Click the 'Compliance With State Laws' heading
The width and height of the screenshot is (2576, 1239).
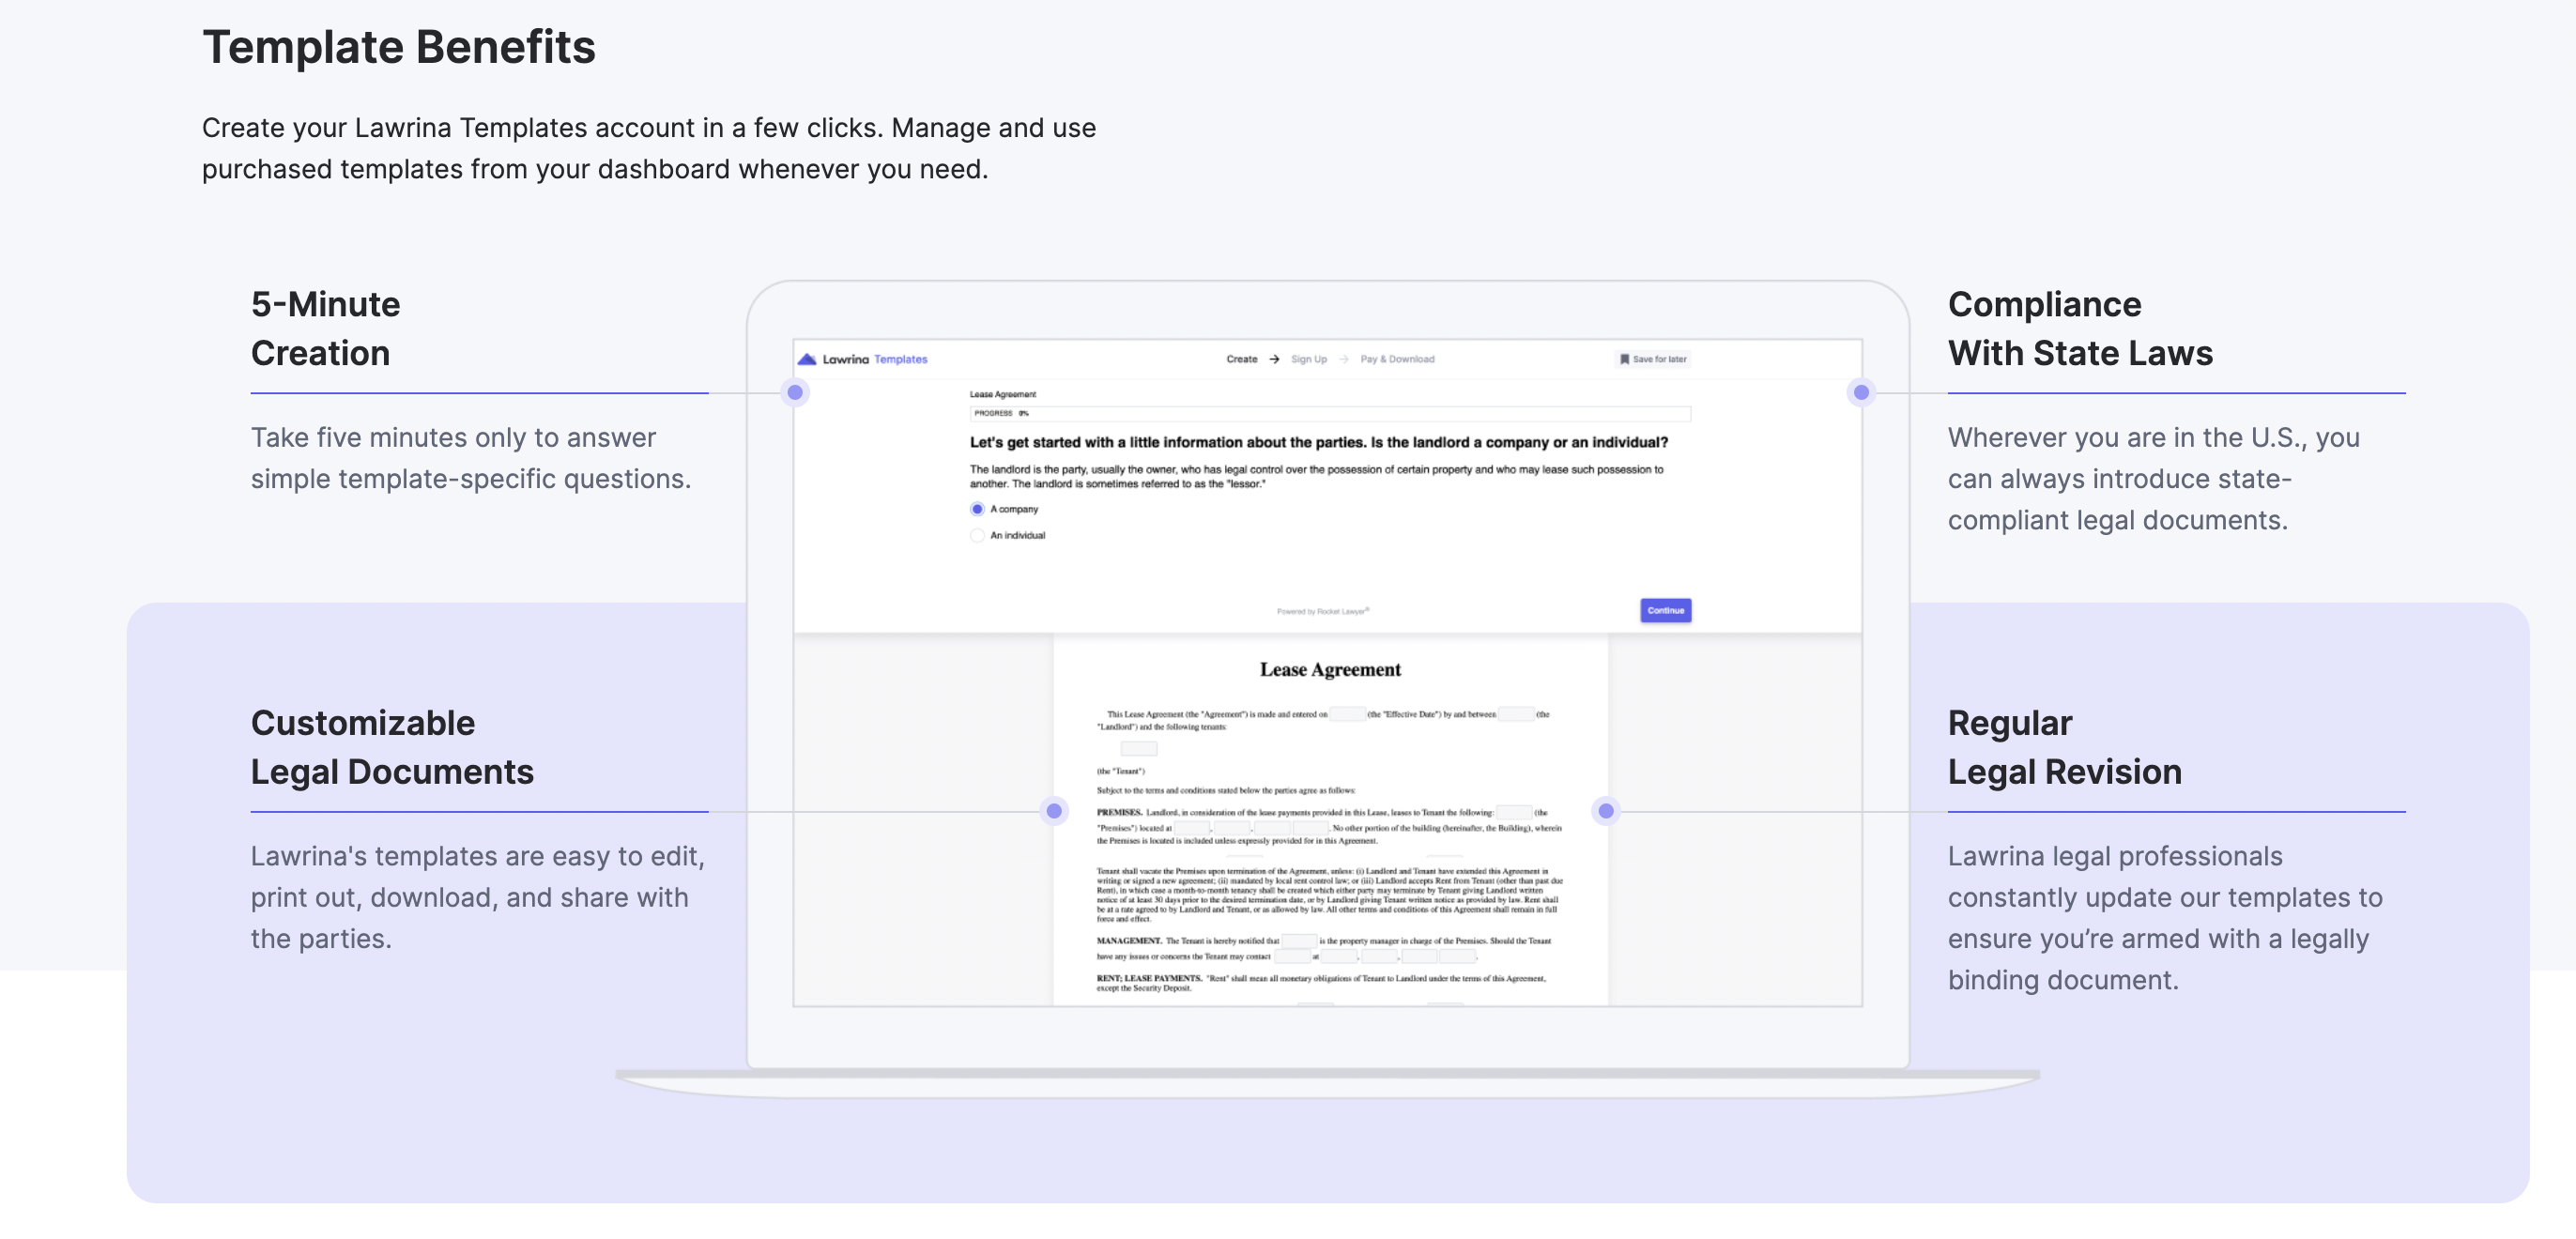pyautogui.click(x=2080, y=329)
